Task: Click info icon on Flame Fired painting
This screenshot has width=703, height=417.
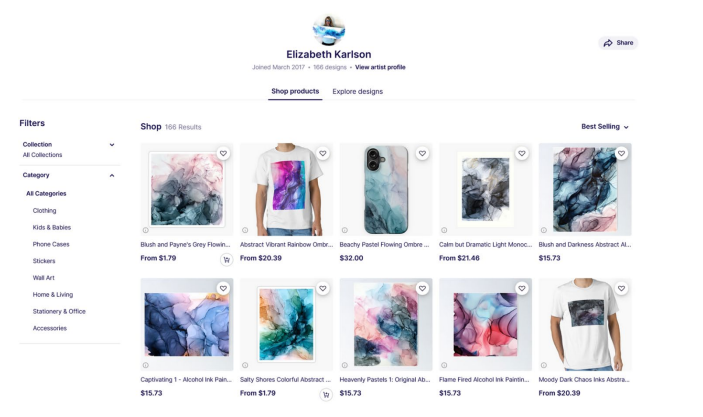Action: point(444,365)
